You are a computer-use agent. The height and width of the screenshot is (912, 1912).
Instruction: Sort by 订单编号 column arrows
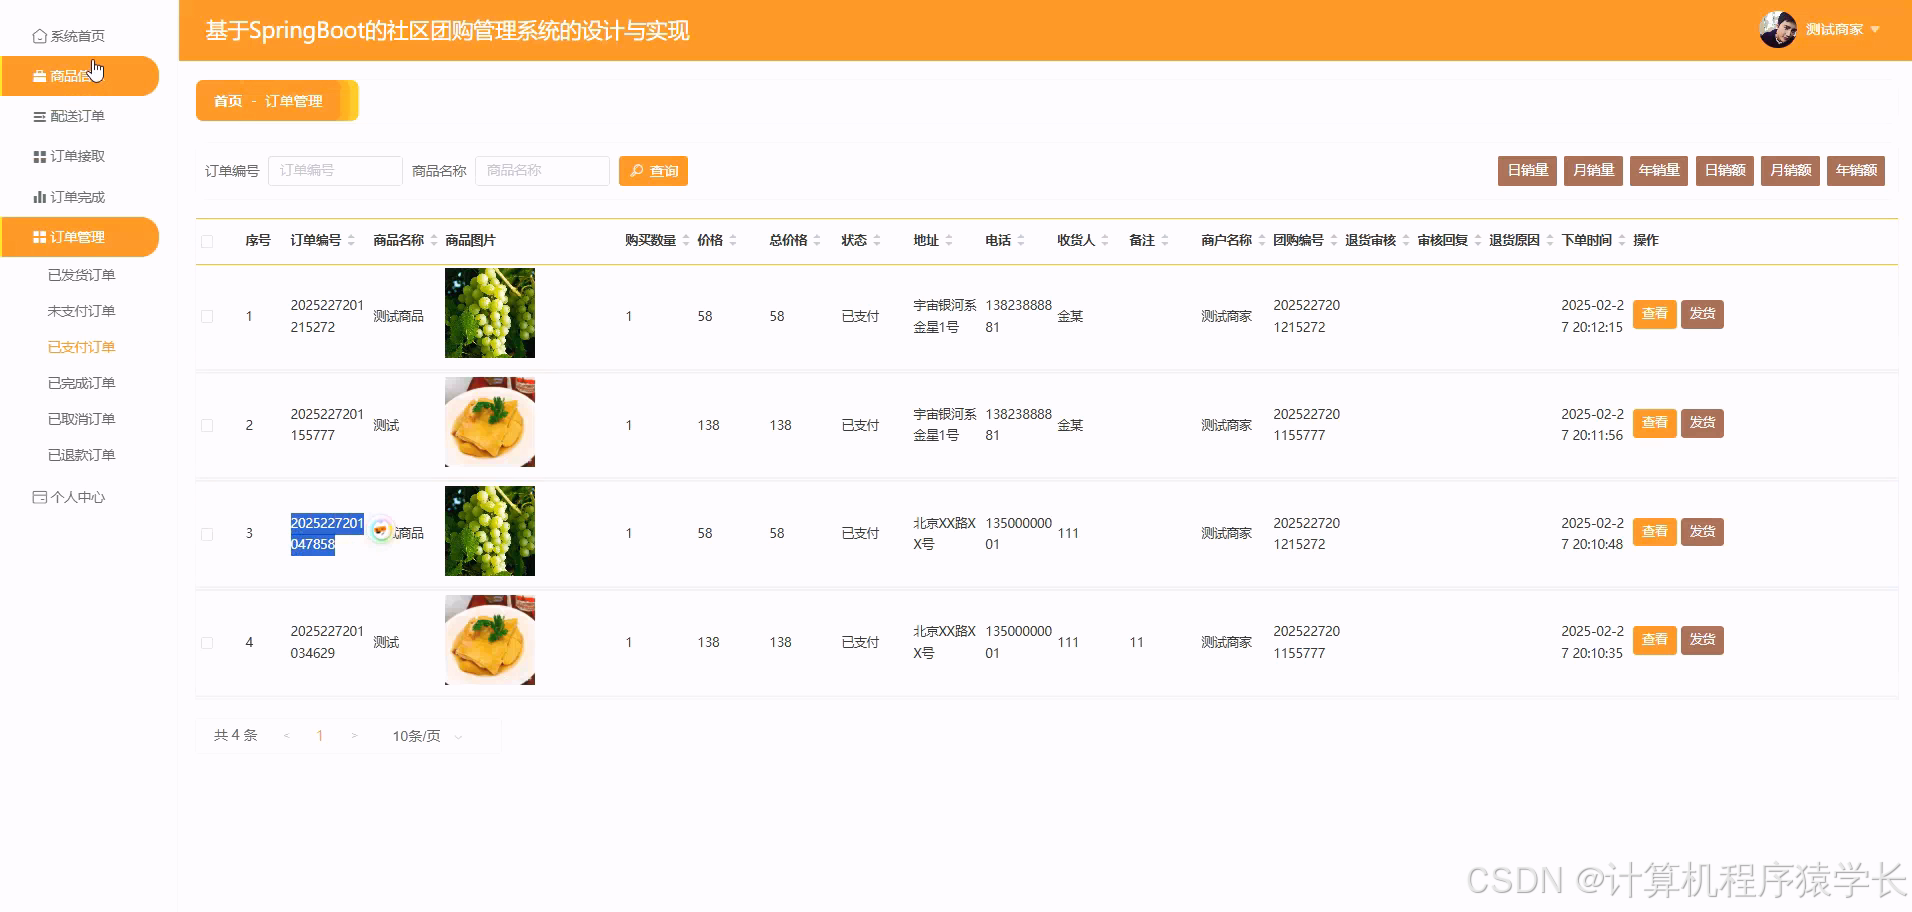(x=351, y=240)
